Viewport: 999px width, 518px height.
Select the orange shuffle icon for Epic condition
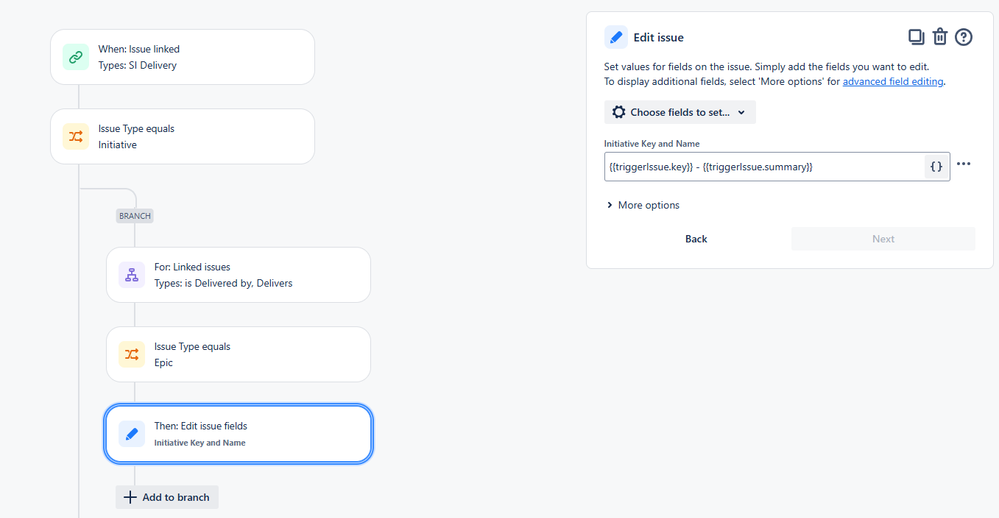click(x=132, y=354)
